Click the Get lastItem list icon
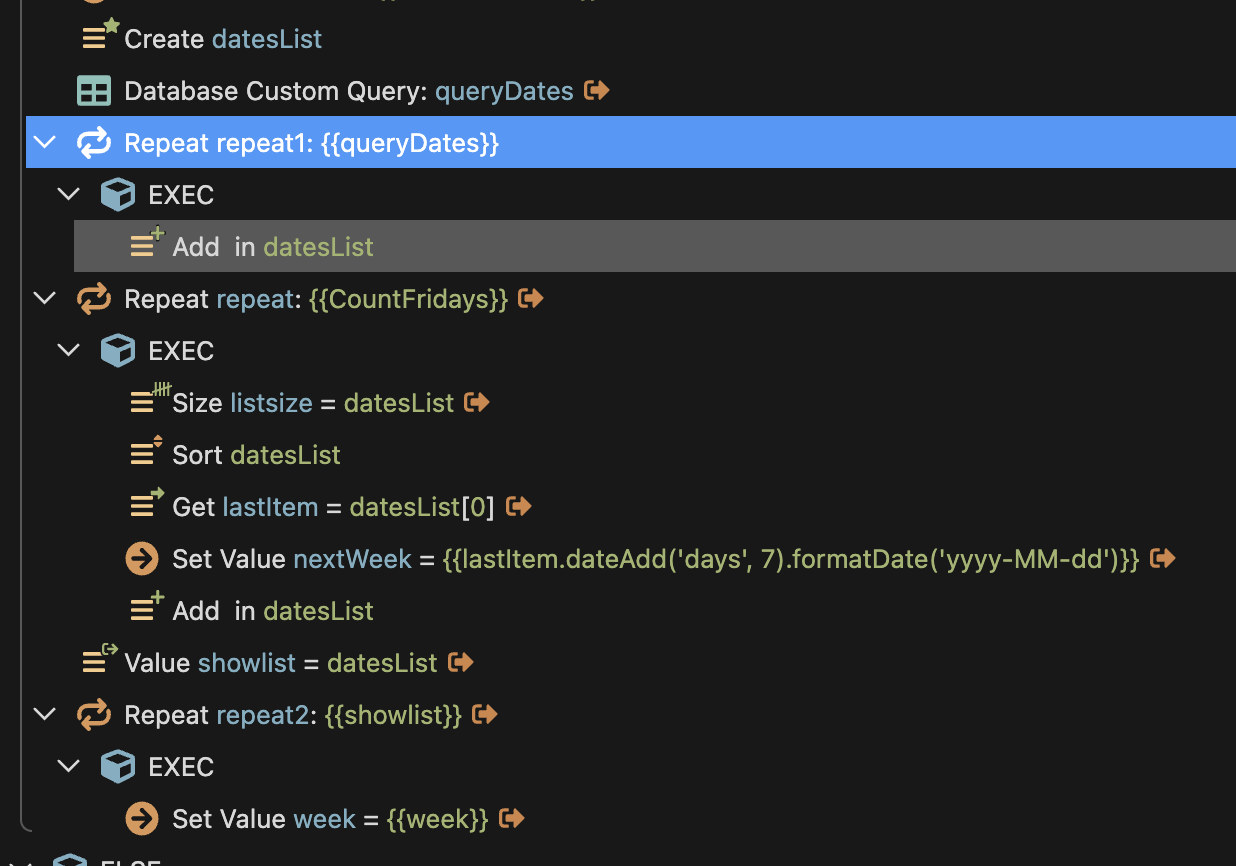Viewport: 1236px width, 866px height. [146, 506]
